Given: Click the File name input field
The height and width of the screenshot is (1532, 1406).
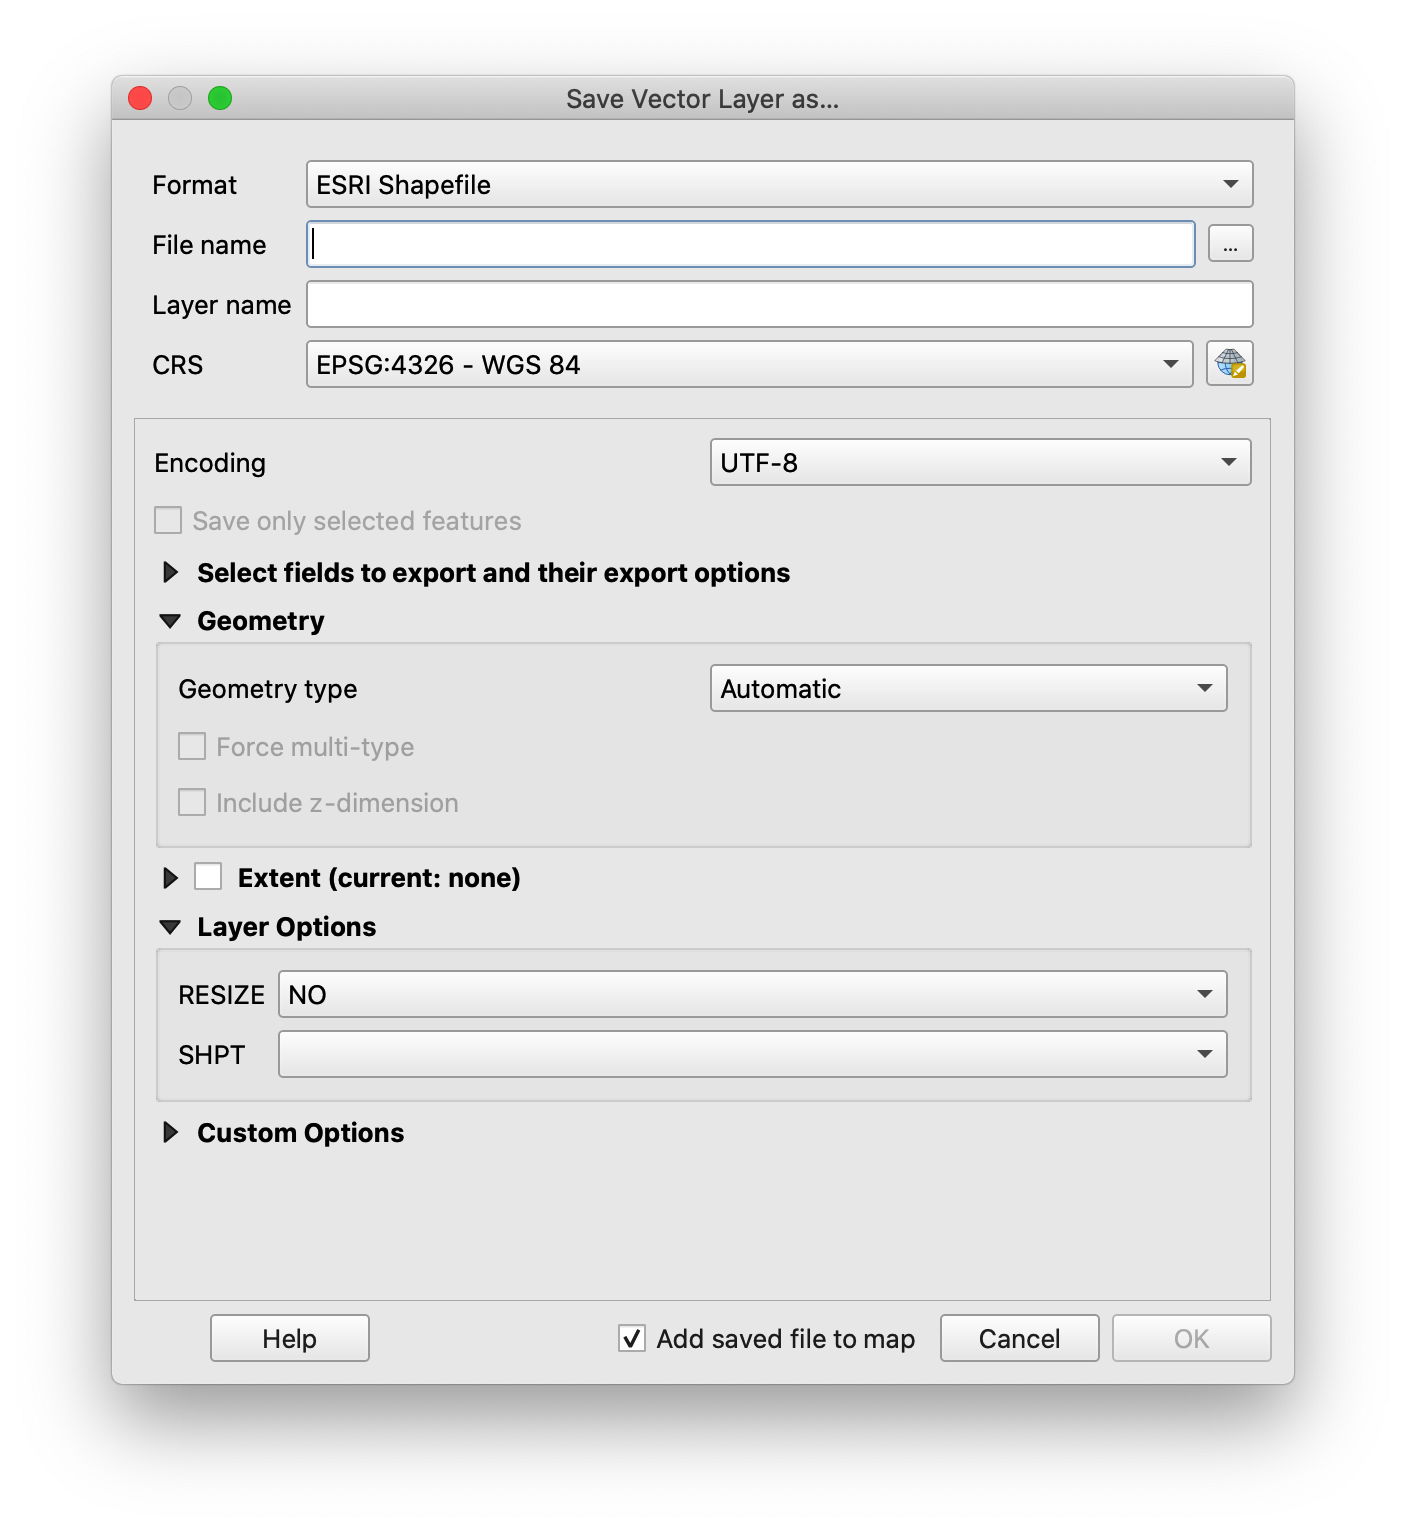Looking at the screenshot, I should click(750, 244).
